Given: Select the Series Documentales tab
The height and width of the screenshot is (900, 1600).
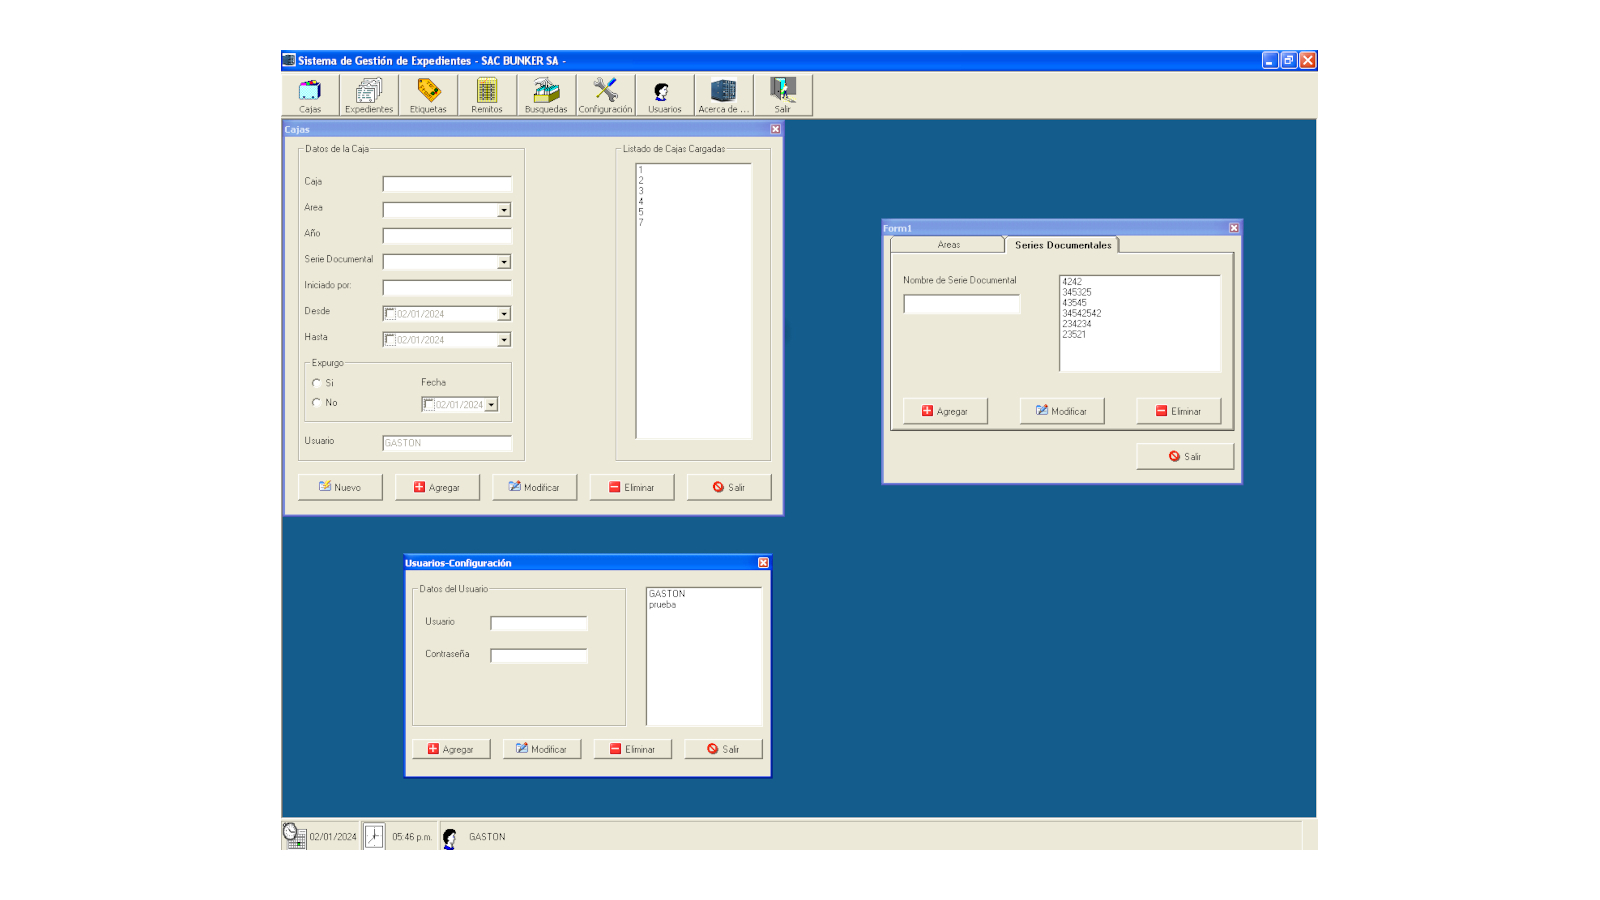Looking at the screenshot, I should tap(1062, 245).
